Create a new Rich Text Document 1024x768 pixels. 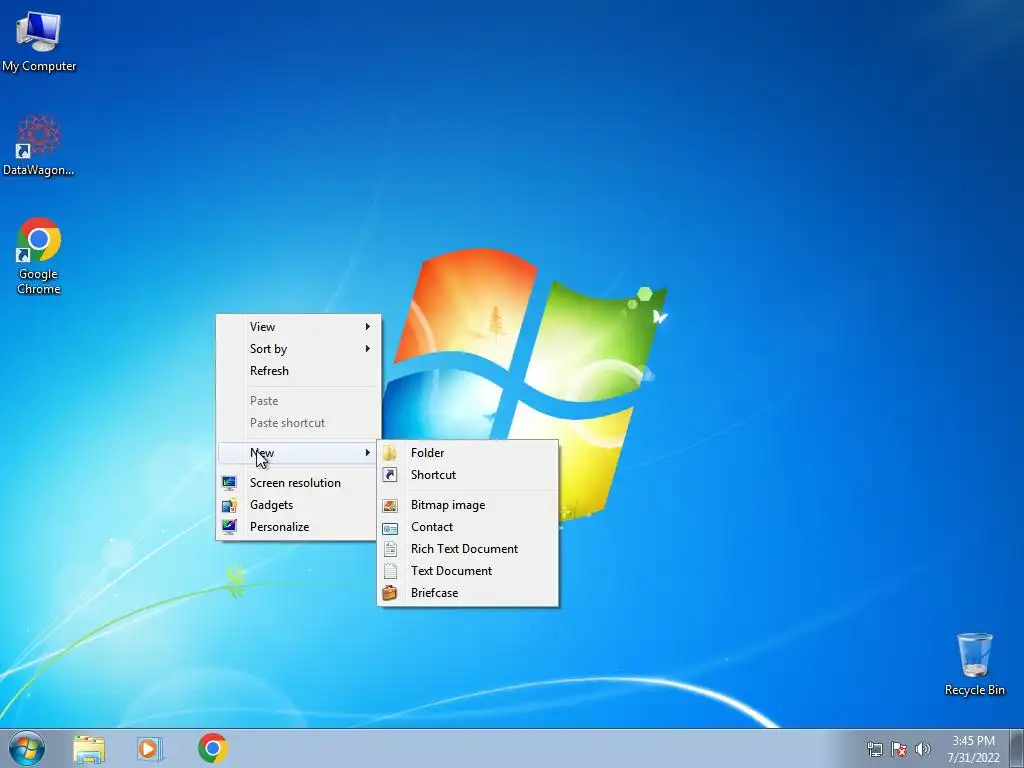(468, 549)
